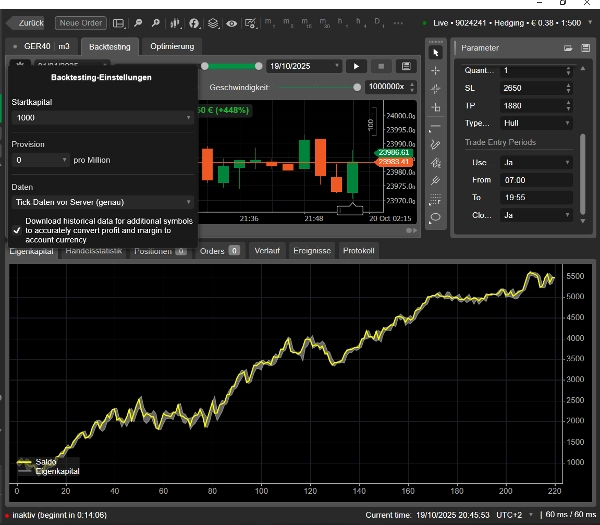Select the freehand pencil drawing tool

pos(435,145)
